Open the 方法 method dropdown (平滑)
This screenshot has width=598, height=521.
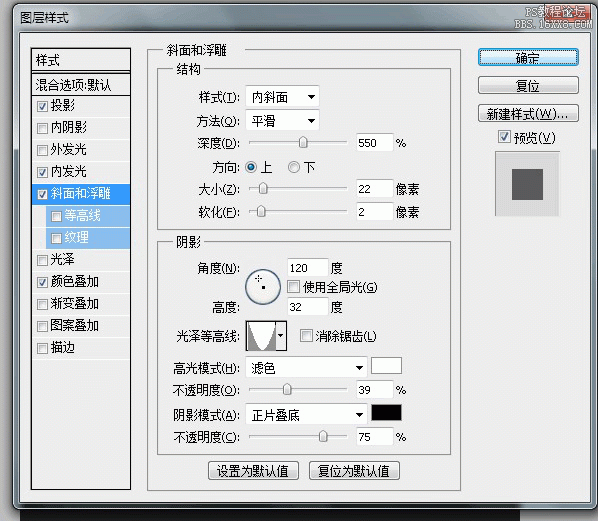[282, 121]
